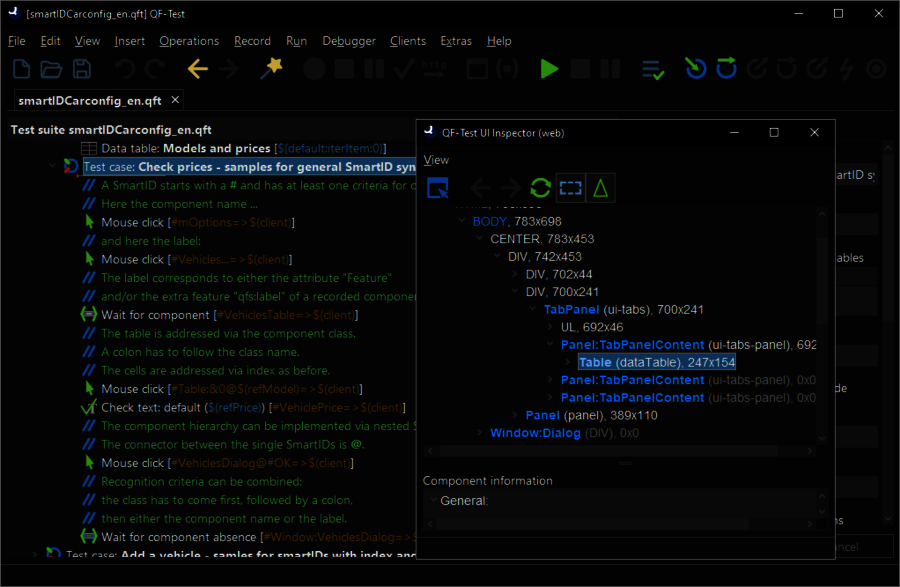900x587 pixels.
Task: Close the smartIDCarconfig_en.qft tab
Action: click(x=175, y=100)
